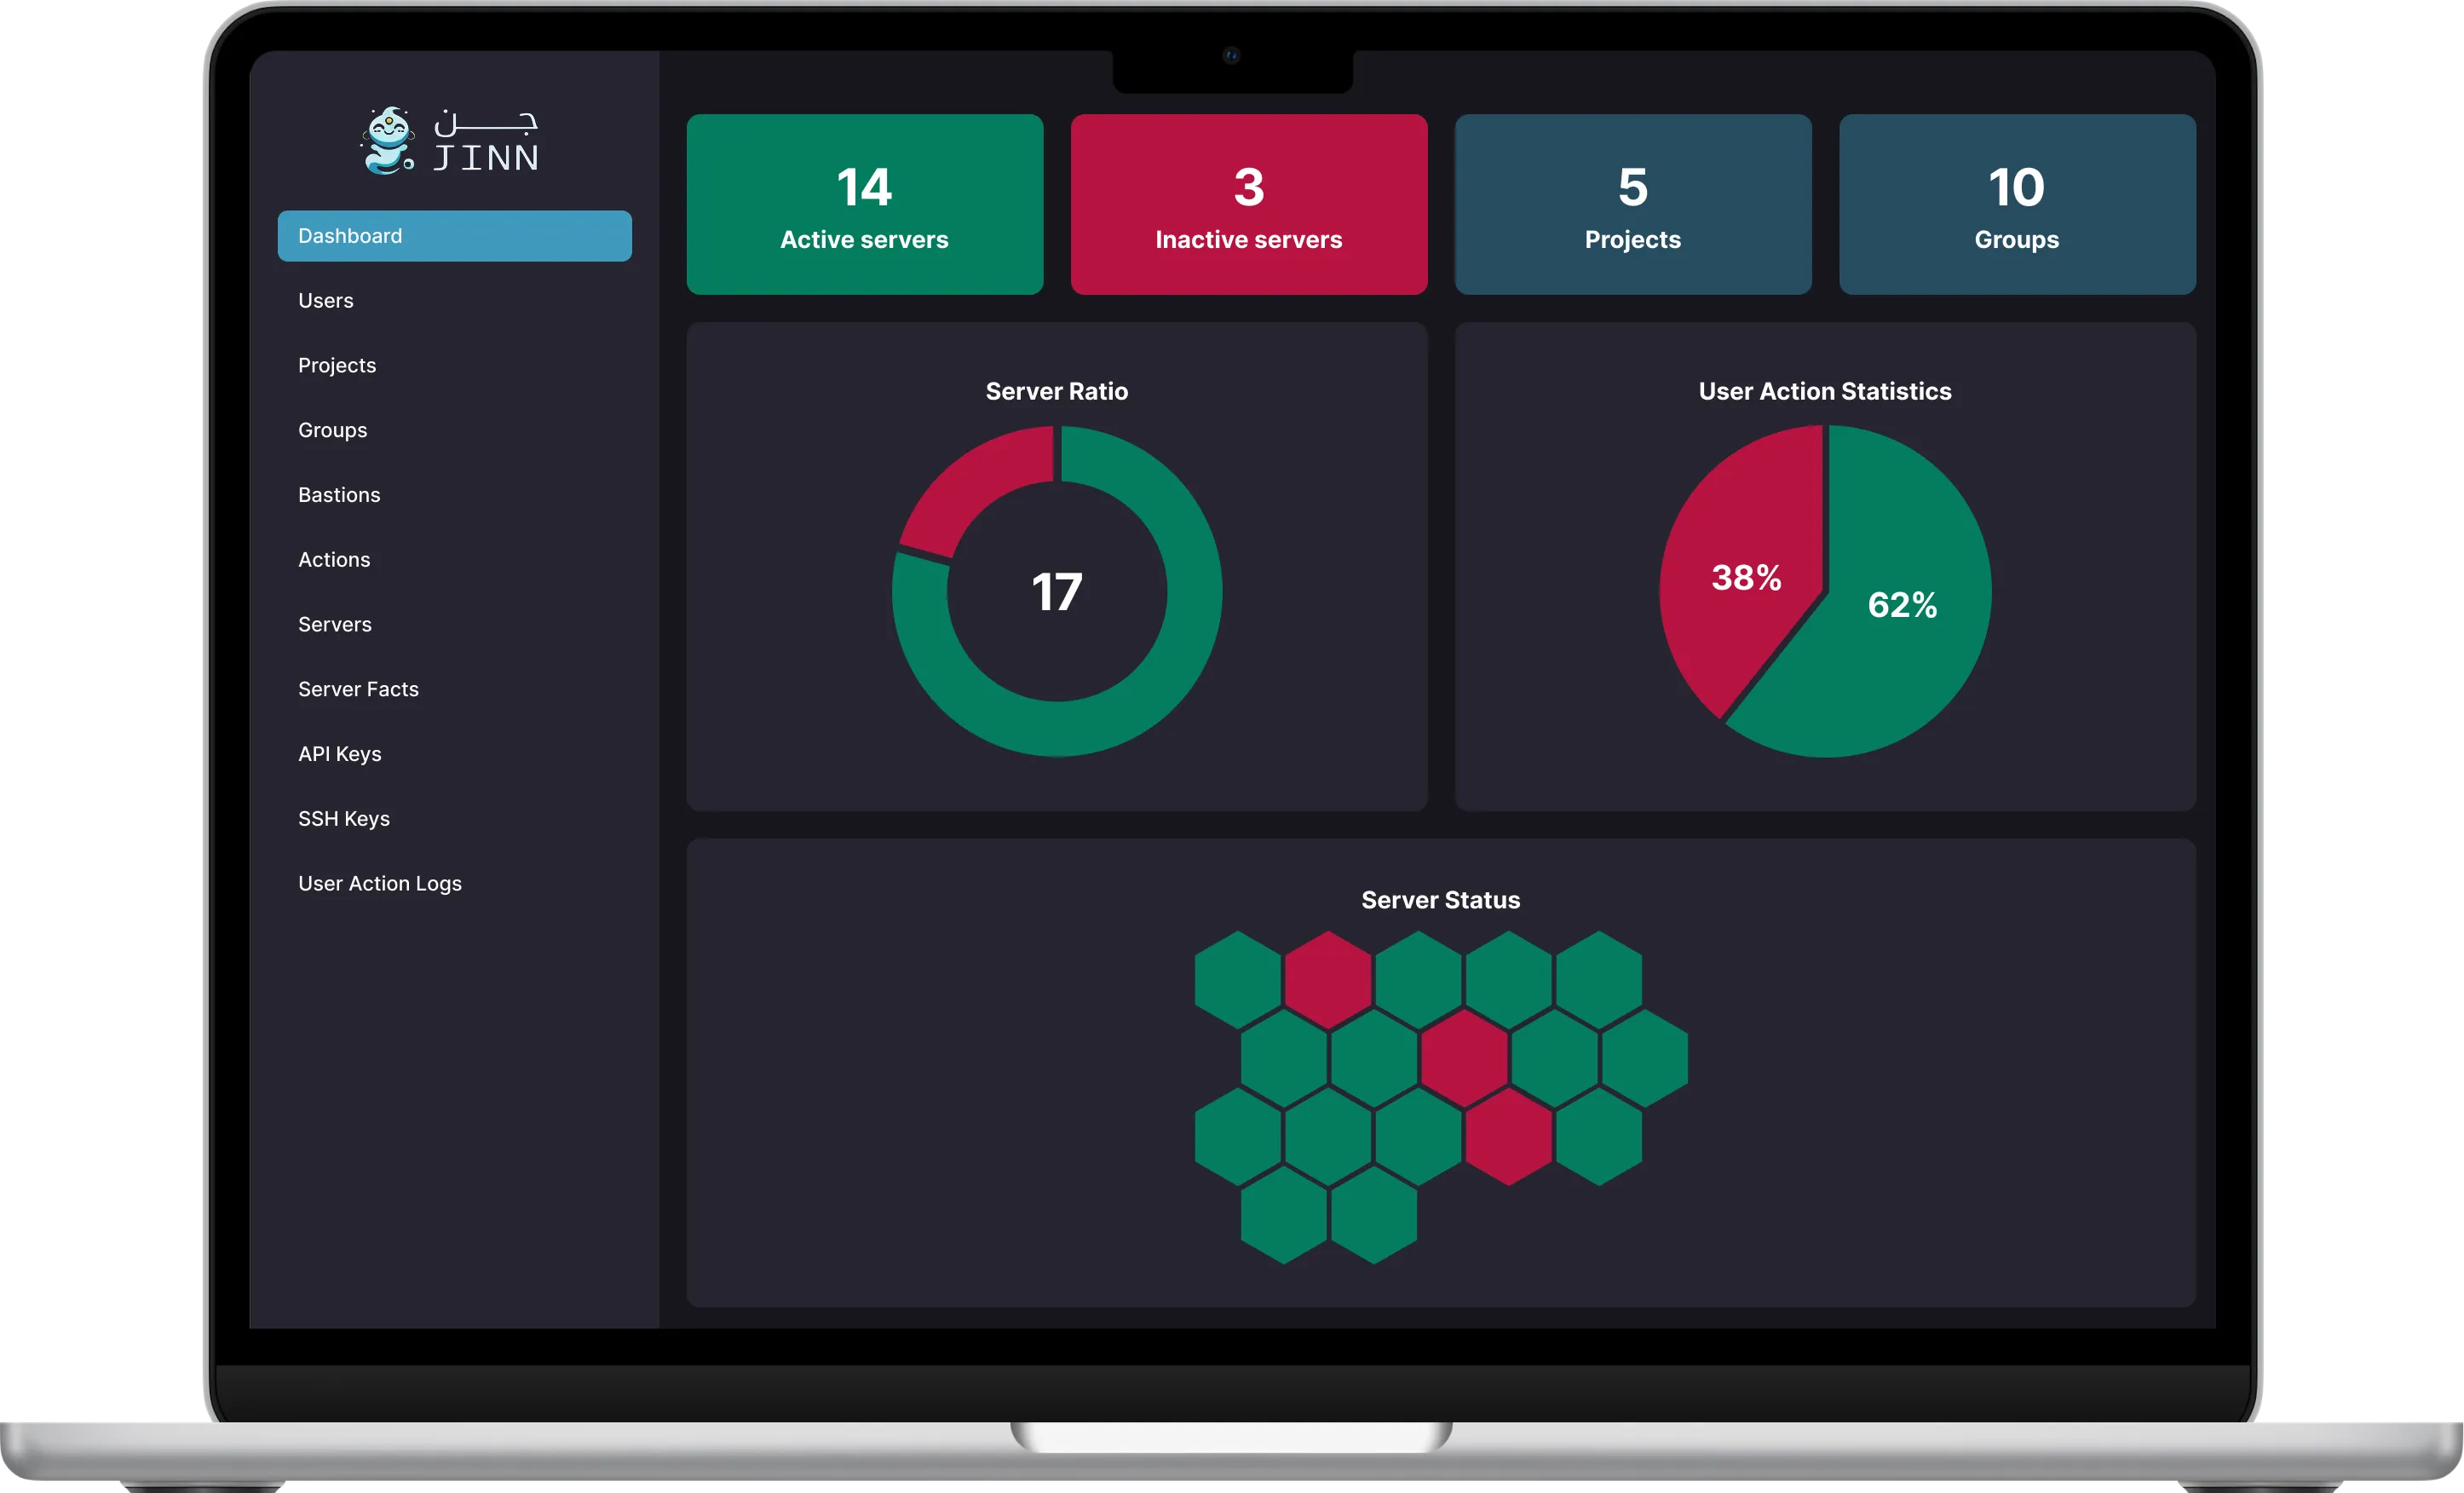2464x1493 pixels.
Task: Select Groups in the sidebar
Action: click(x=332, y=431)
